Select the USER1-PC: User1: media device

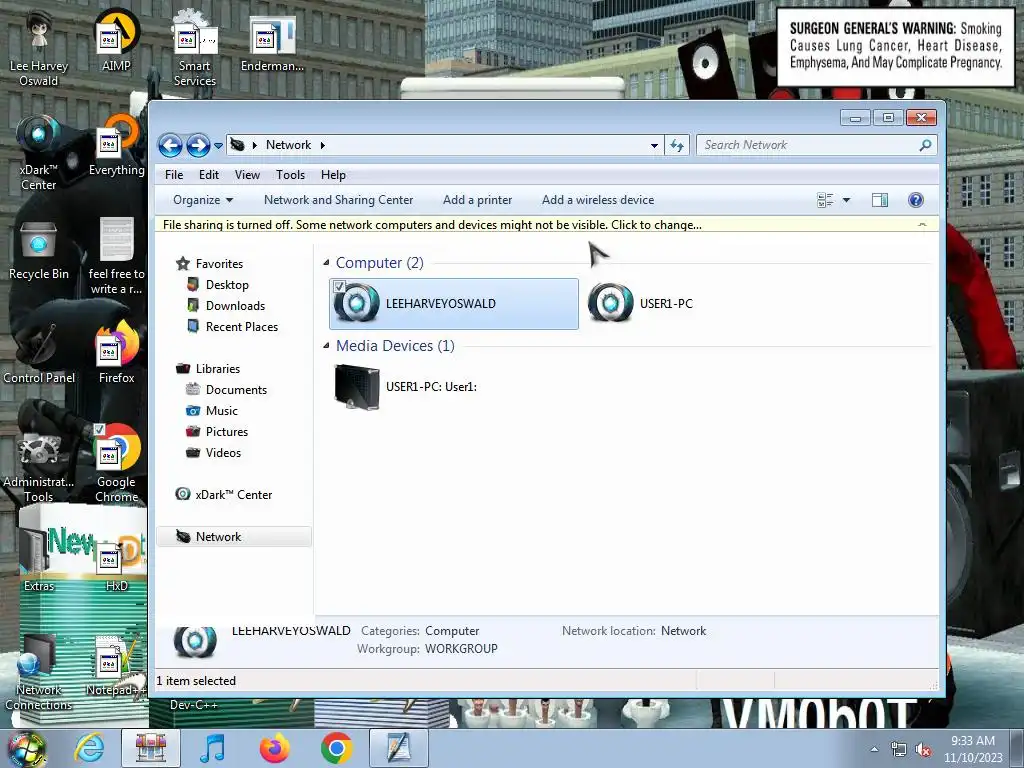(x=406, y=387)
